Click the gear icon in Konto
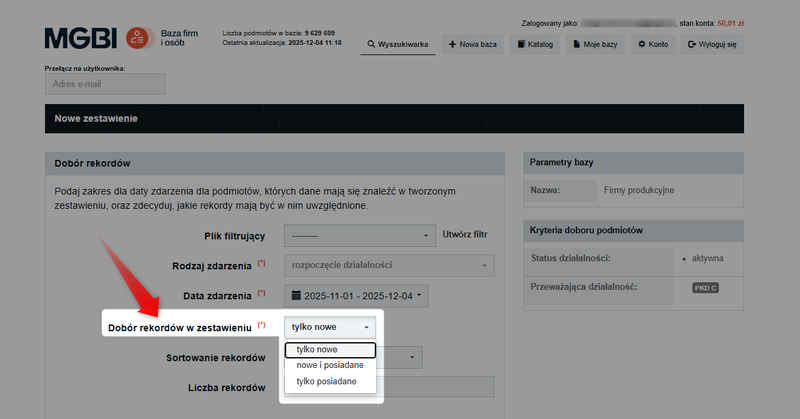Viewport: 800px width, 419px height. [x=641, y=45]
